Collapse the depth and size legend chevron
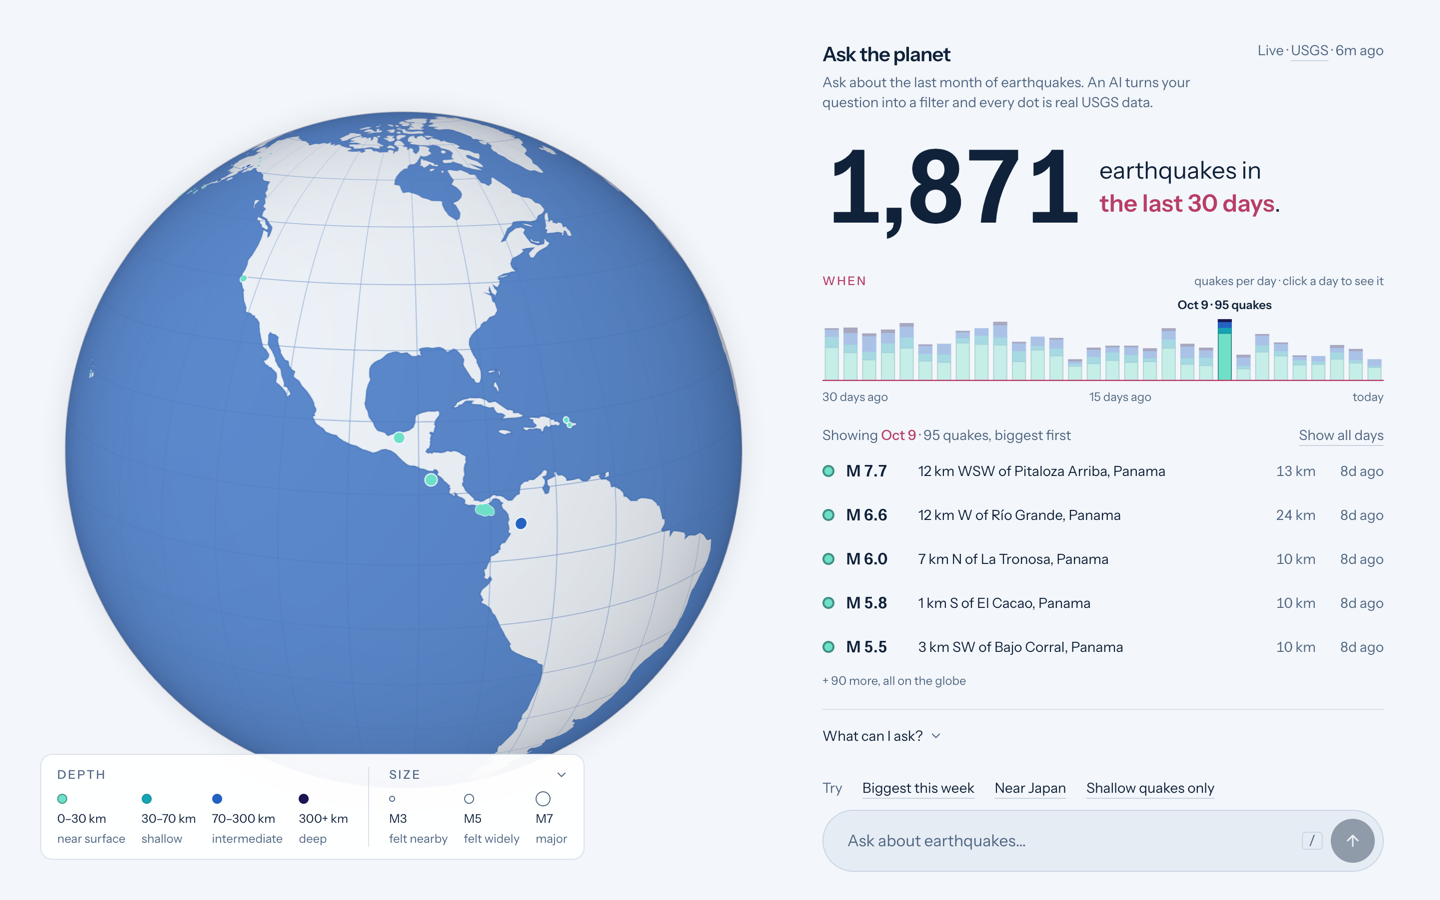The image size is (1440, 900). click(561, 775)
